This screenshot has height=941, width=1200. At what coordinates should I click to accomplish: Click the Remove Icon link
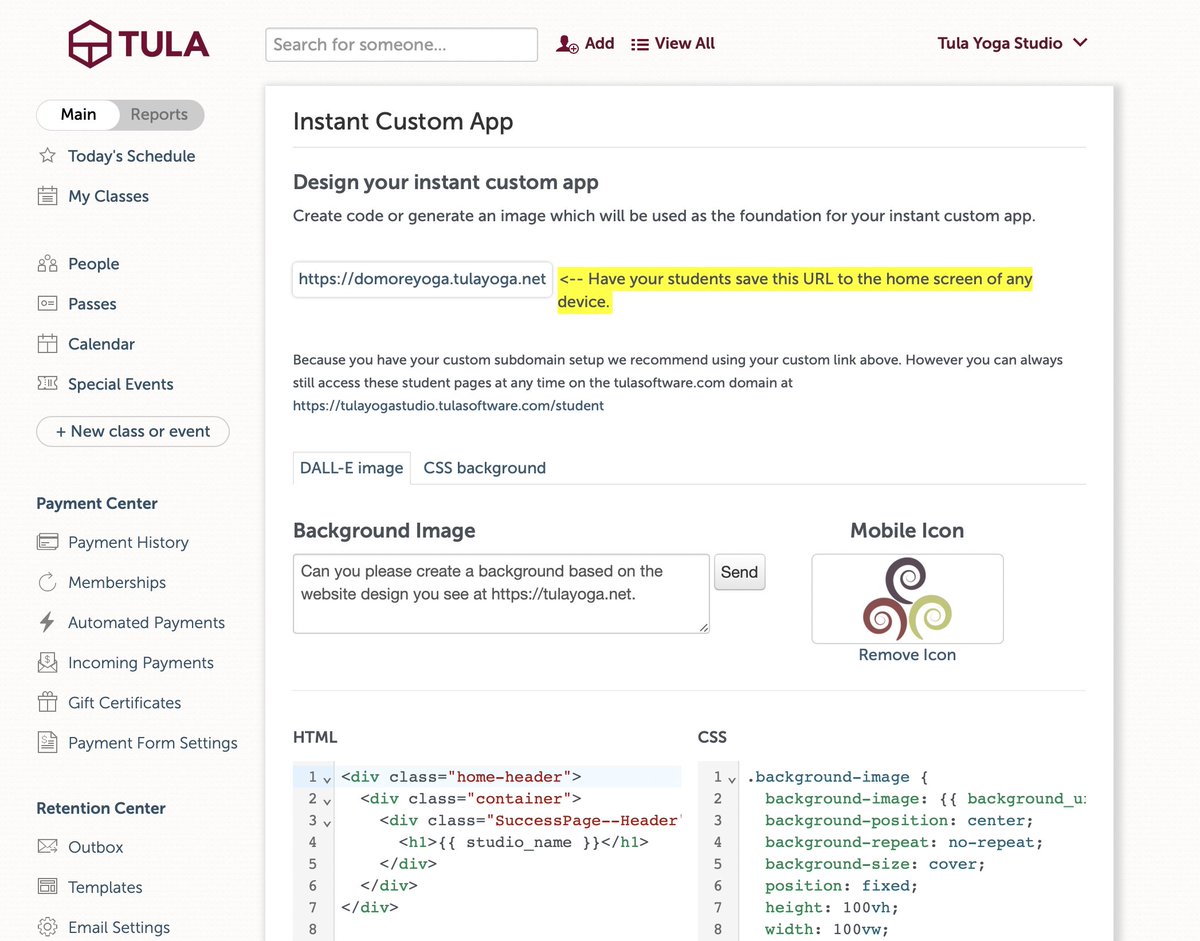906,654
